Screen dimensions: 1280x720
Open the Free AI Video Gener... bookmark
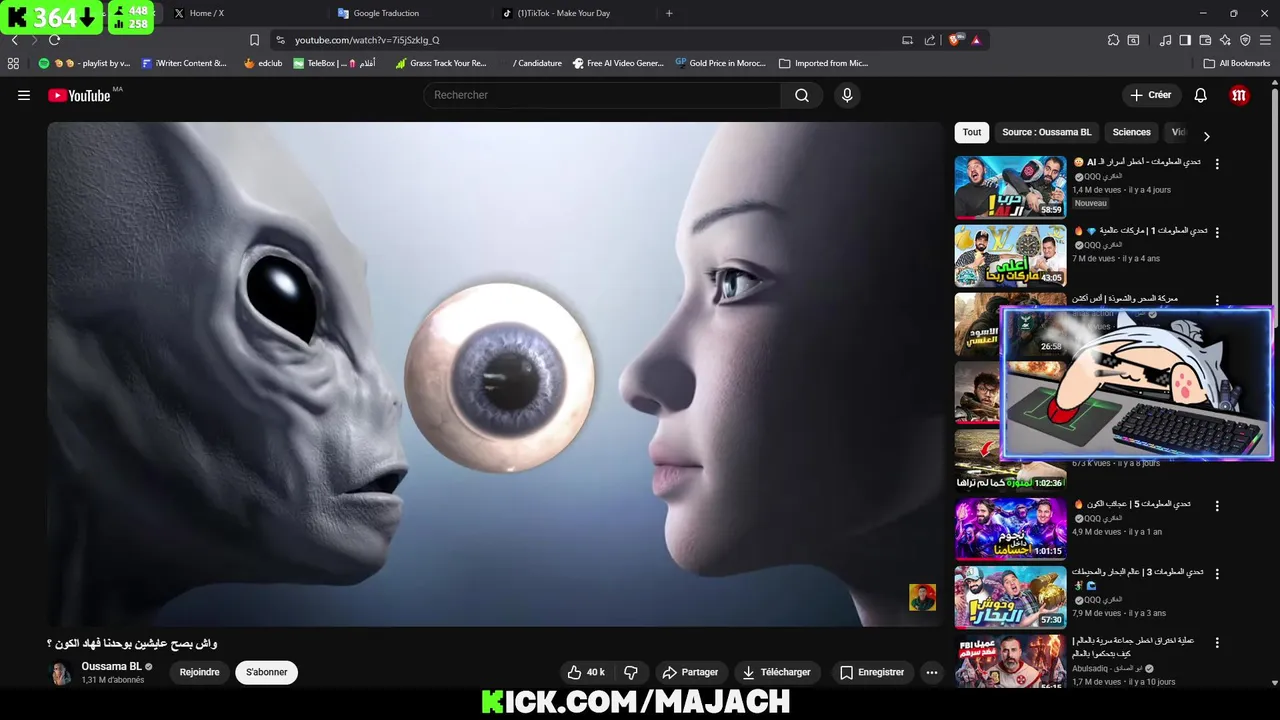click(618, 63)
